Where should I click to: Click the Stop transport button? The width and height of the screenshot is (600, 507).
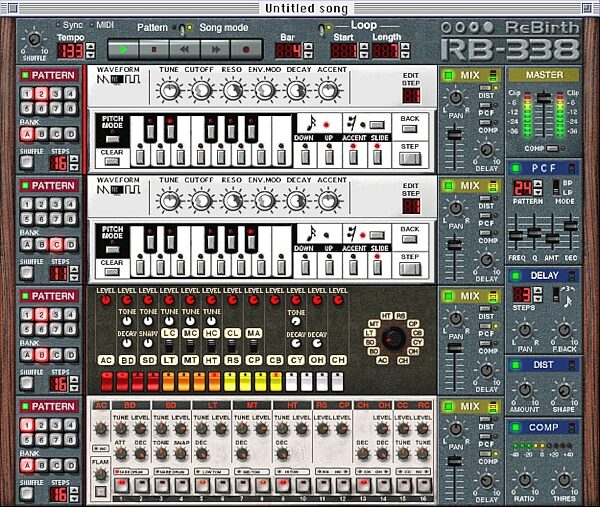[x=154, y=49]
